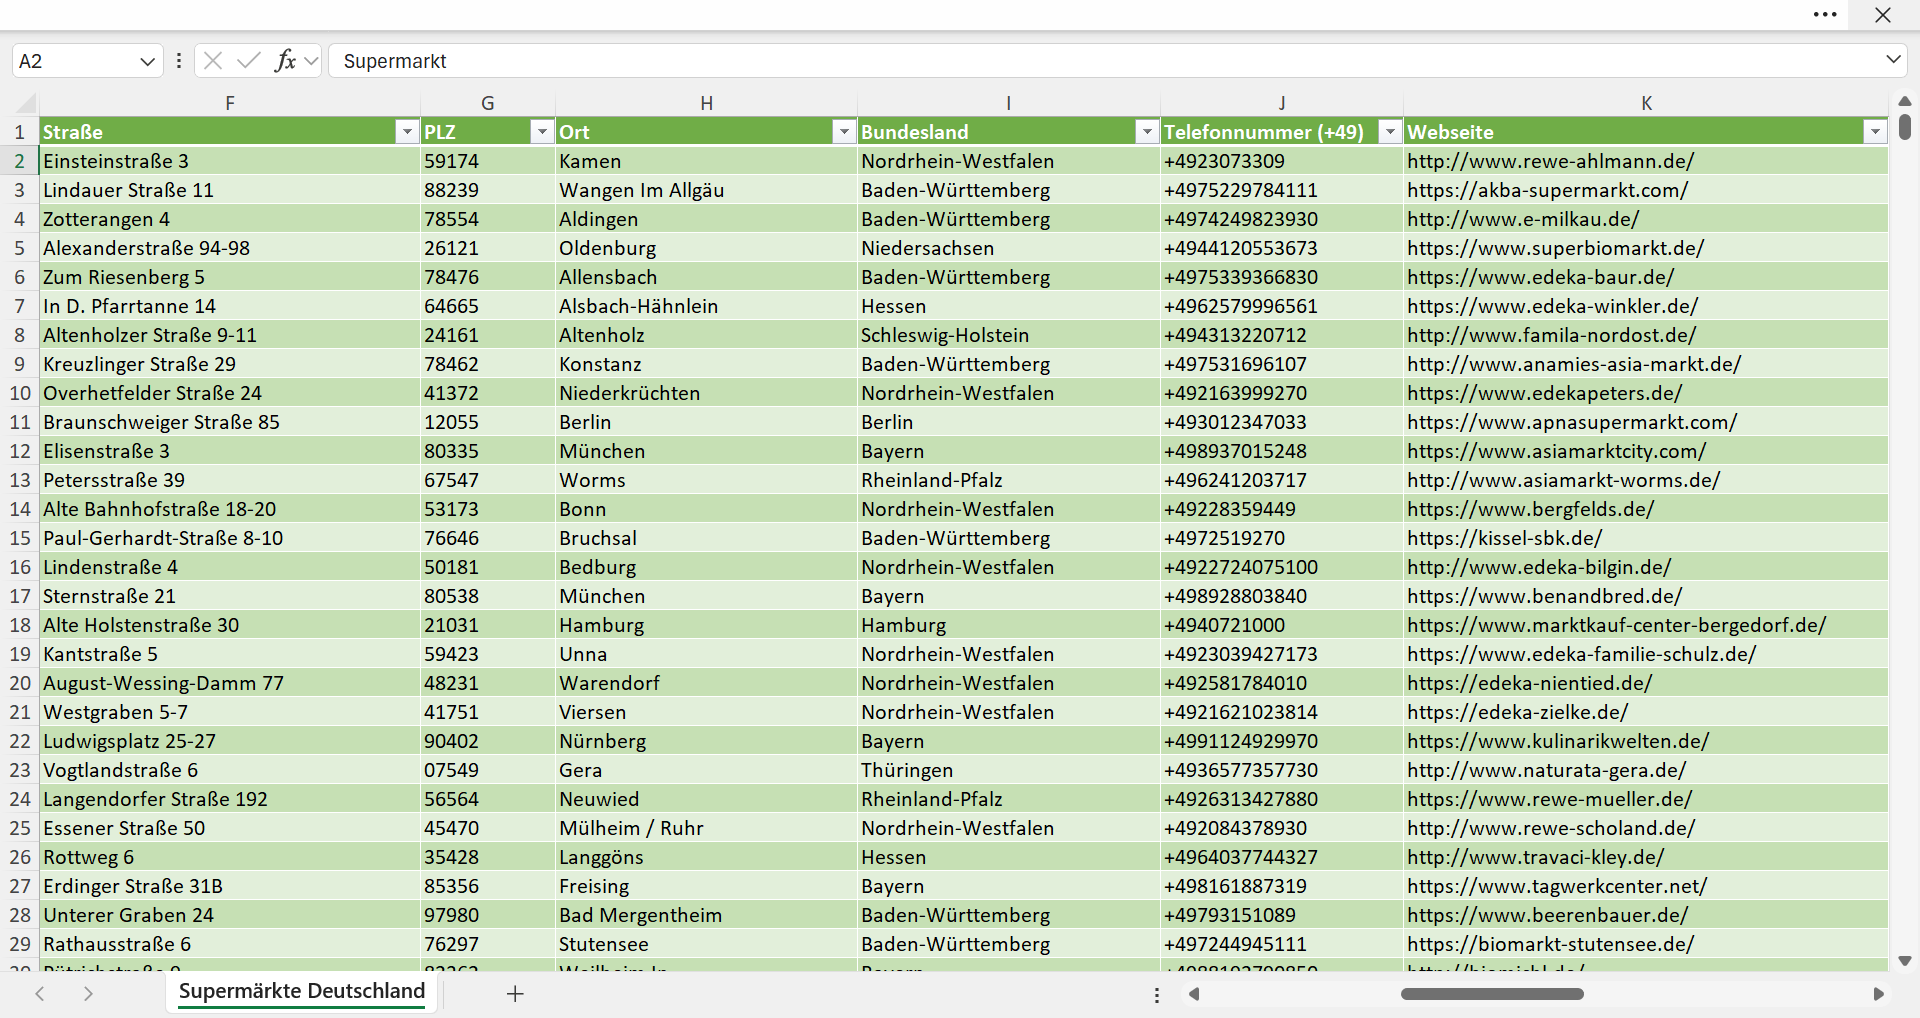This screenshot has width=1920, height=1018.
Task: Select the Bundesland cell Thüringen
Action: (1009, 770)
